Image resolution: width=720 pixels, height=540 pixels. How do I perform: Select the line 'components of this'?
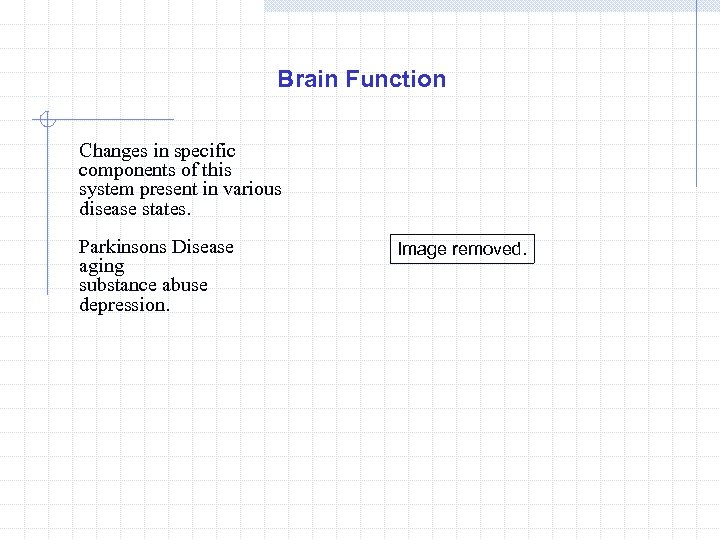[x=155, y=170]
